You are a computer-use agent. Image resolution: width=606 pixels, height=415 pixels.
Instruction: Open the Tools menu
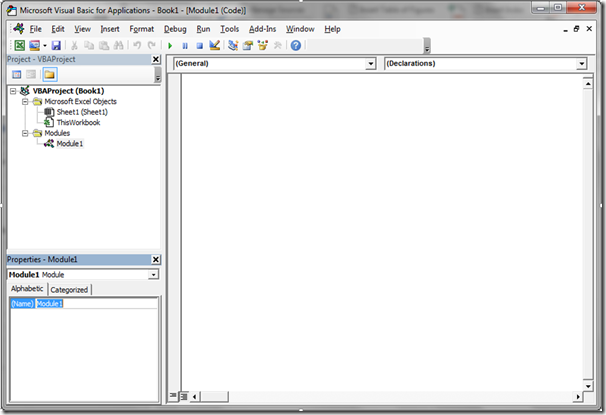[x=230, y=29]
